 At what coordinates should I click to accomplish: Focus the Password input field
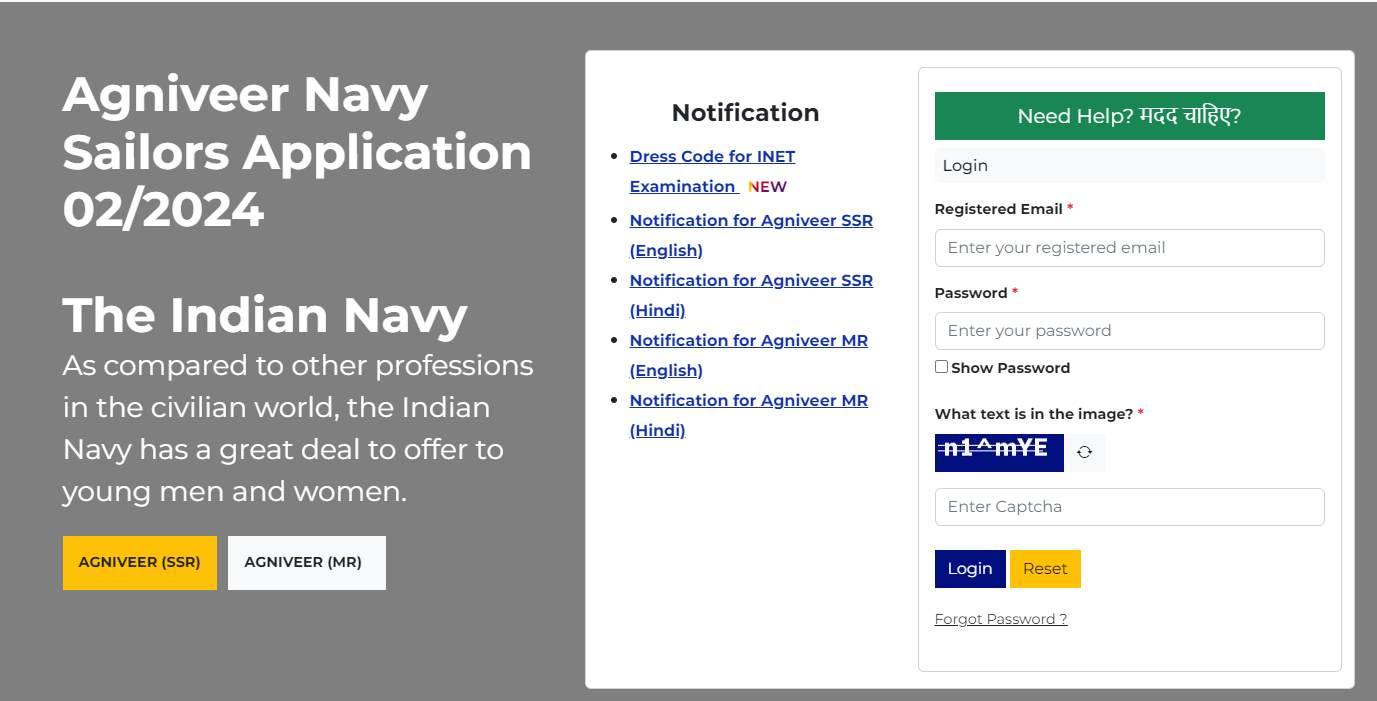pyautogui.click(x=1129, y=331)
